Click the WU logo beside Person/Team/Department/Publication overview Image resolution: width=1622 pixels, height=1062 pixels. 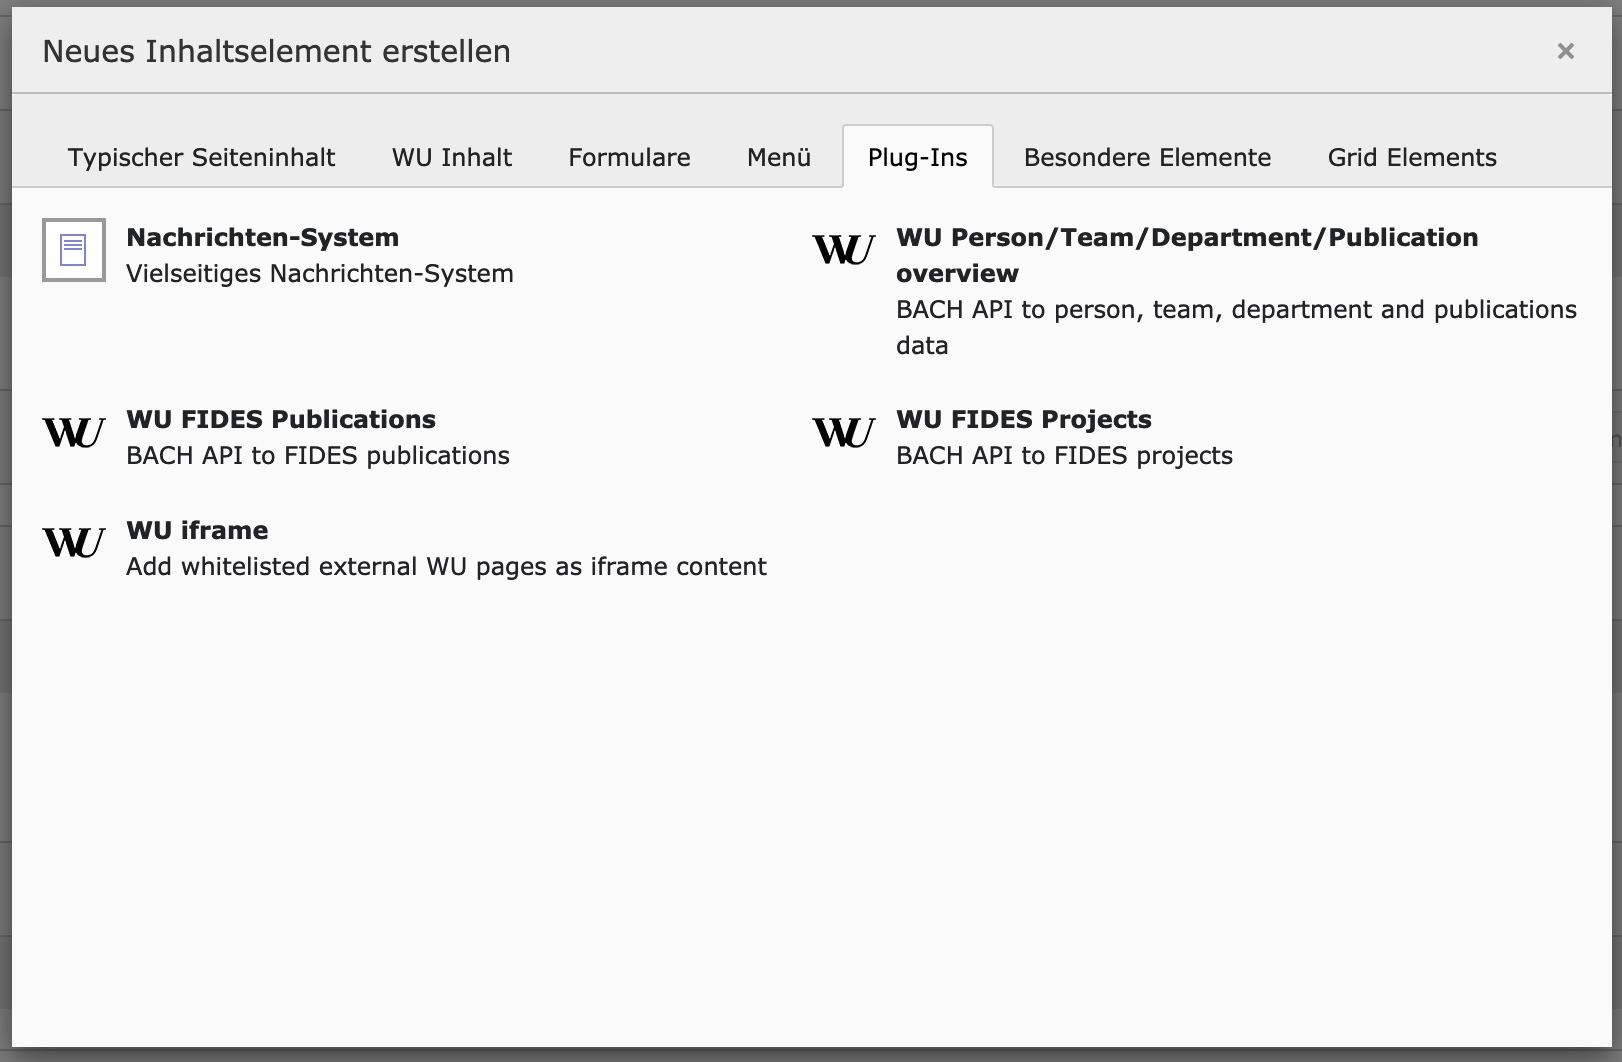pyautogui.click(x=844, y=249)
